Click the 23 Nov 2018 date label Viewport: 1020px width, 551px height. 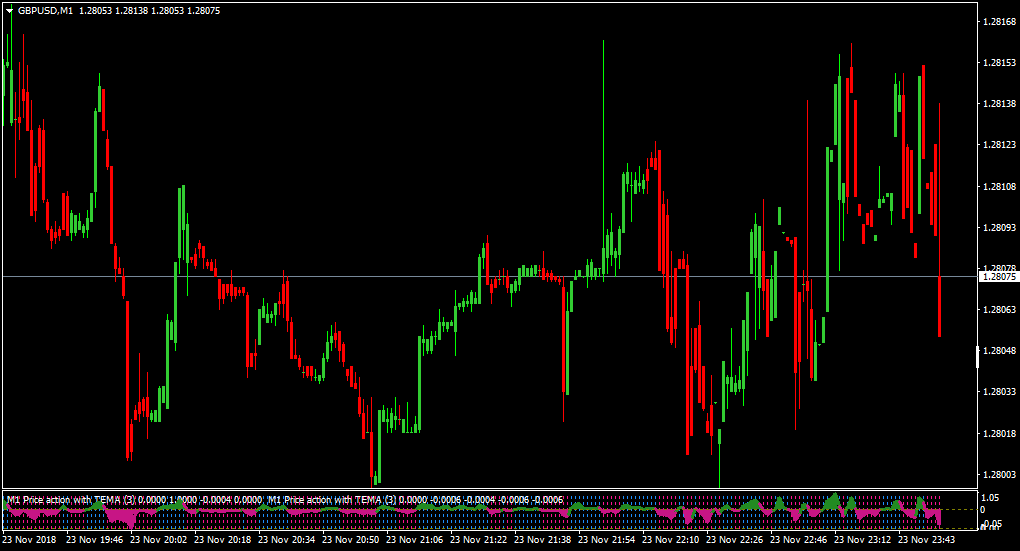[x=29, y=539]
